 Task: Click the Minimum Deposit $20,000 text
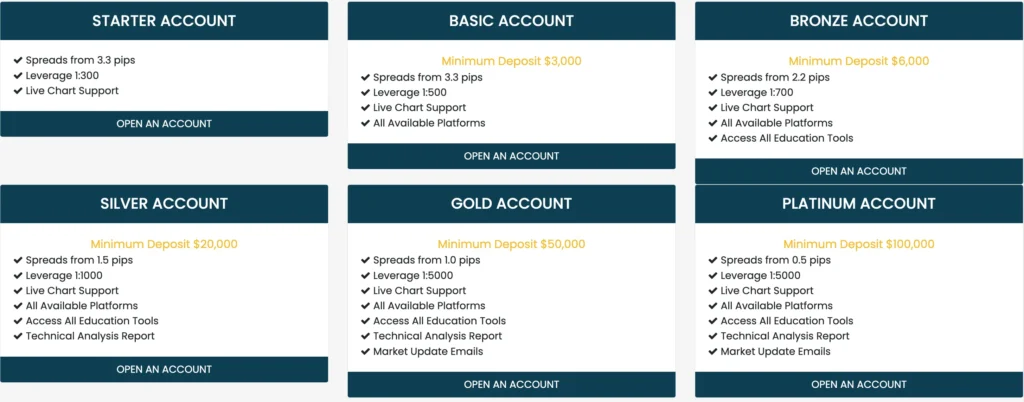tap(164, 244)
